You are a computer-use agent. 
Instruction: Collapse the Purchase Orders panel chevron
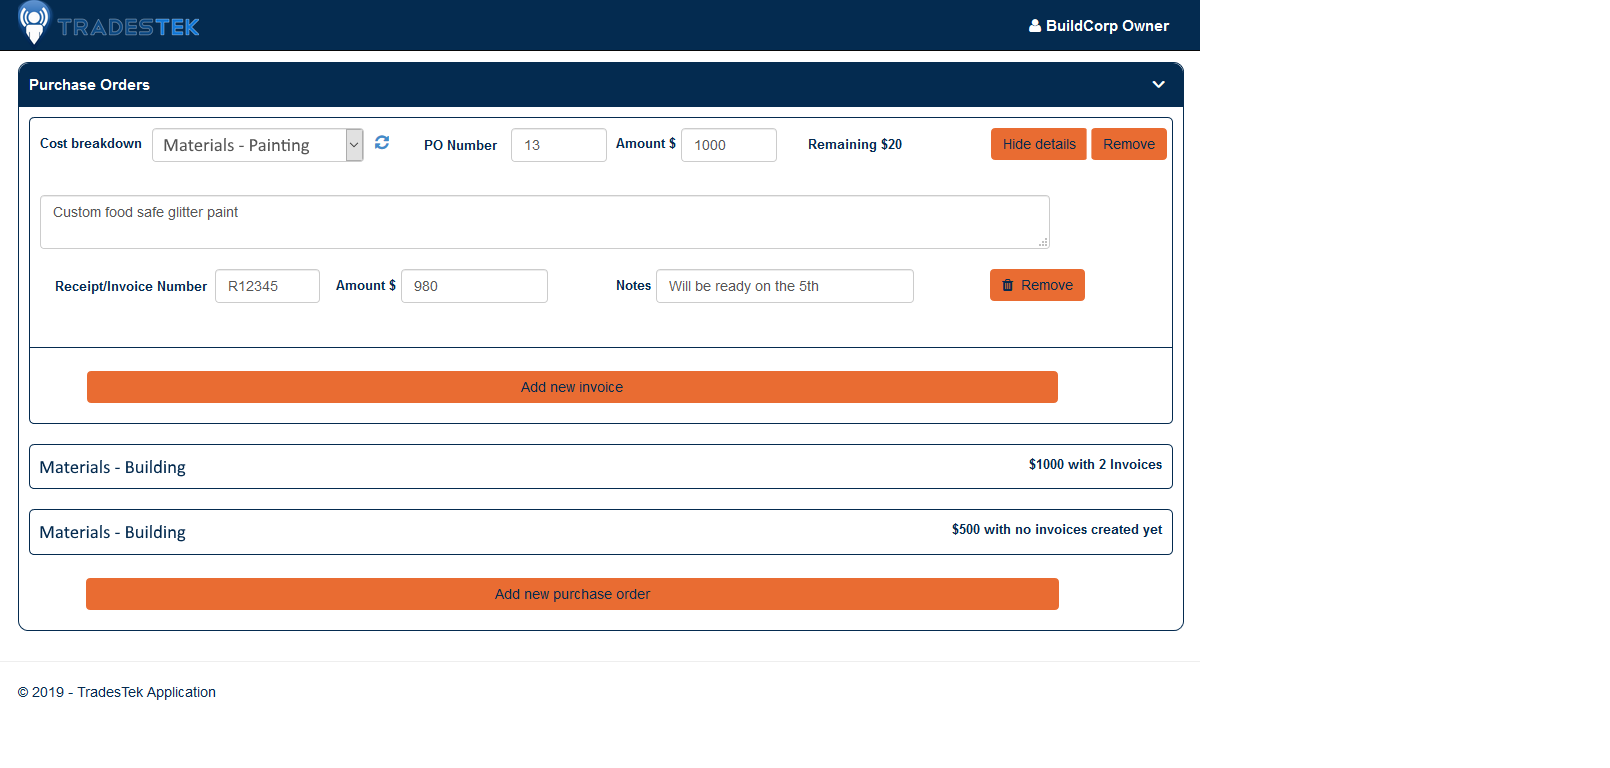tap(1158, 85)
